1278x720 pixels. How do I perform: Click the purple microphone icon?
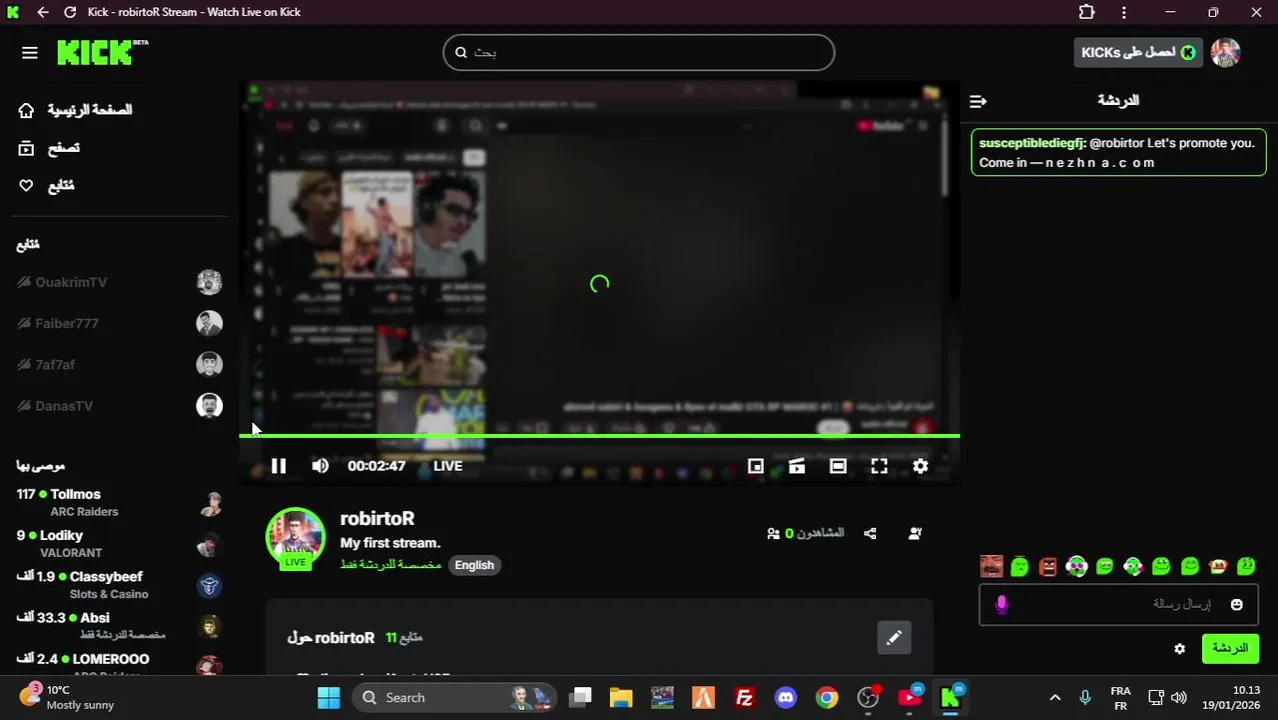[x=1001, y=604]
